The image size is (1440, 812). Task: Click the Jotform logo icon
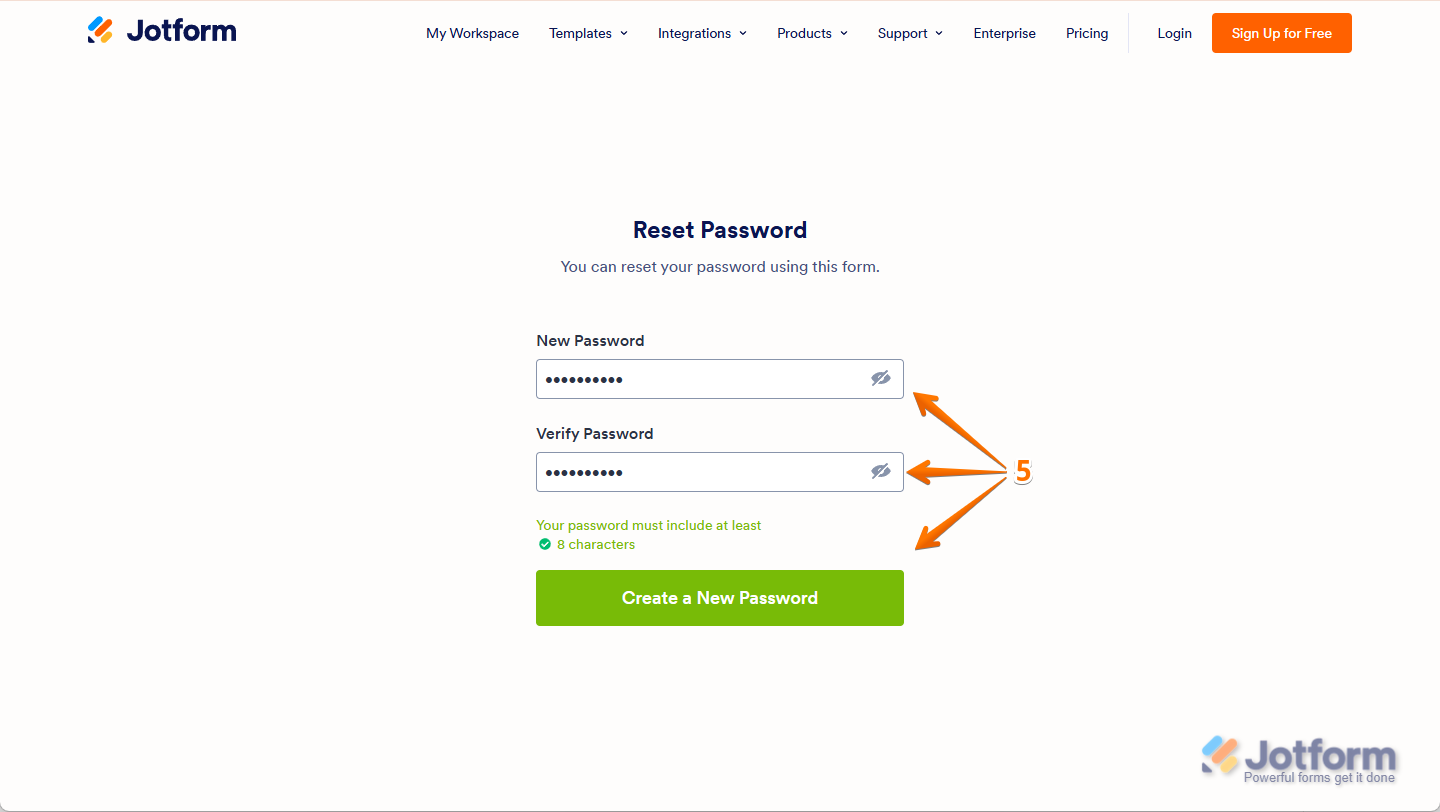100,31
